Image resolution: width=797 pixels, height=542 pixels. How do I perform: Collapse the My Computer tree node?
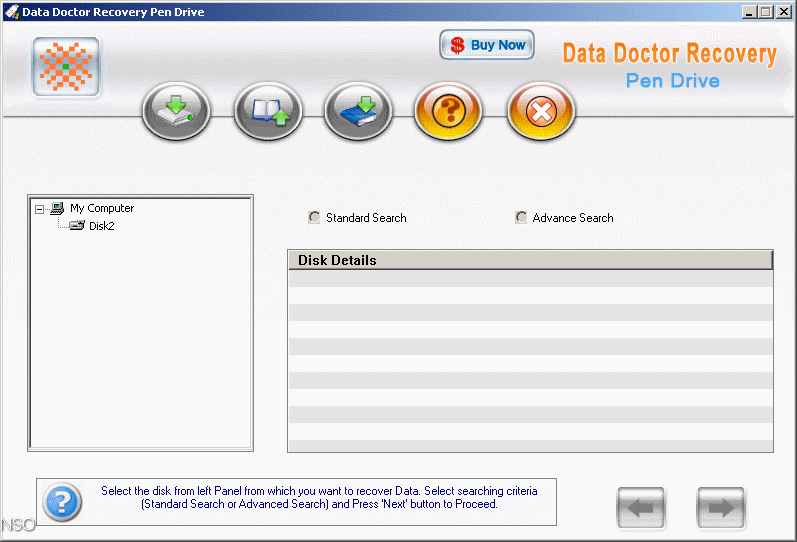(39, 209)
